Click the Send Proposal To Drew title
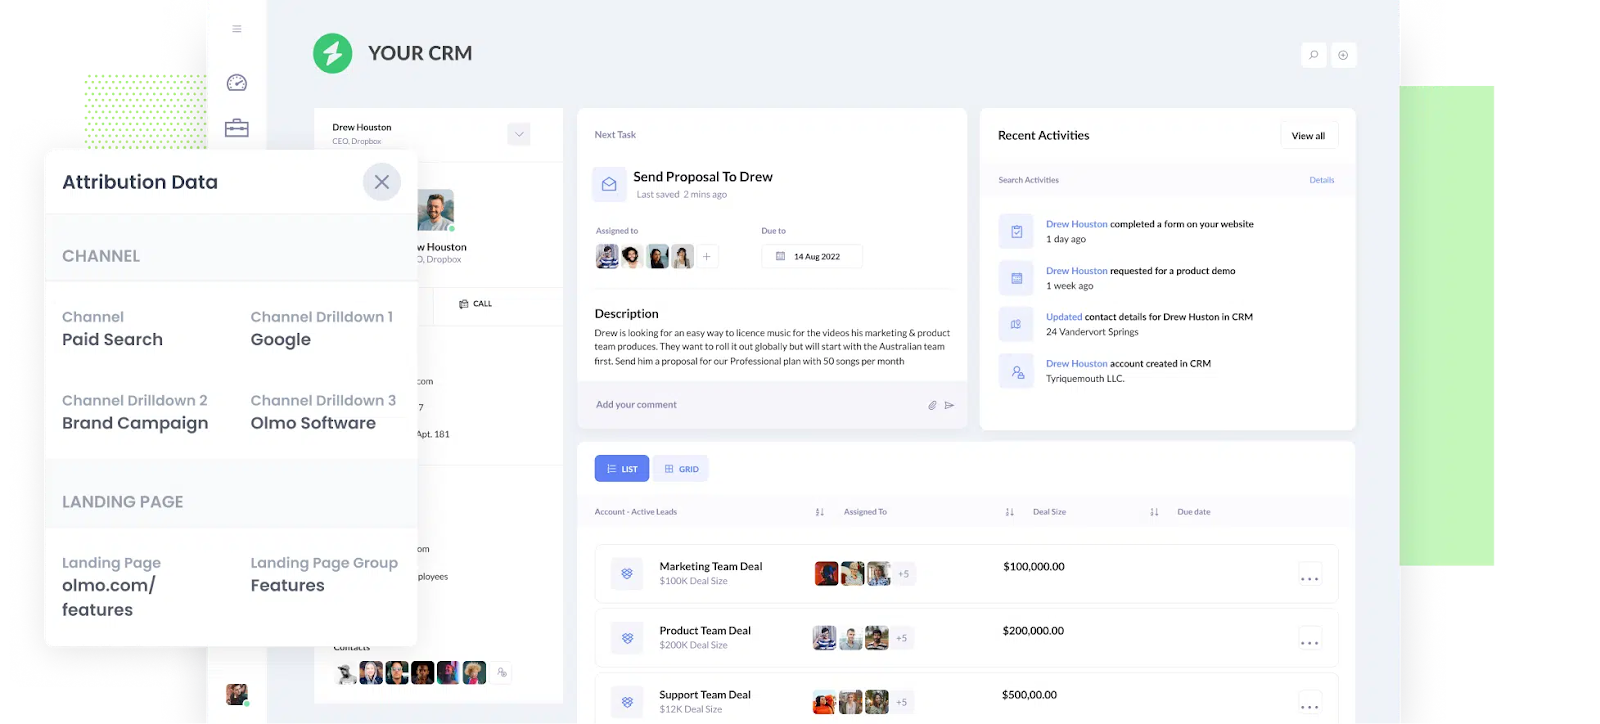Screen dimensions: 1600x724 (703, 177)
